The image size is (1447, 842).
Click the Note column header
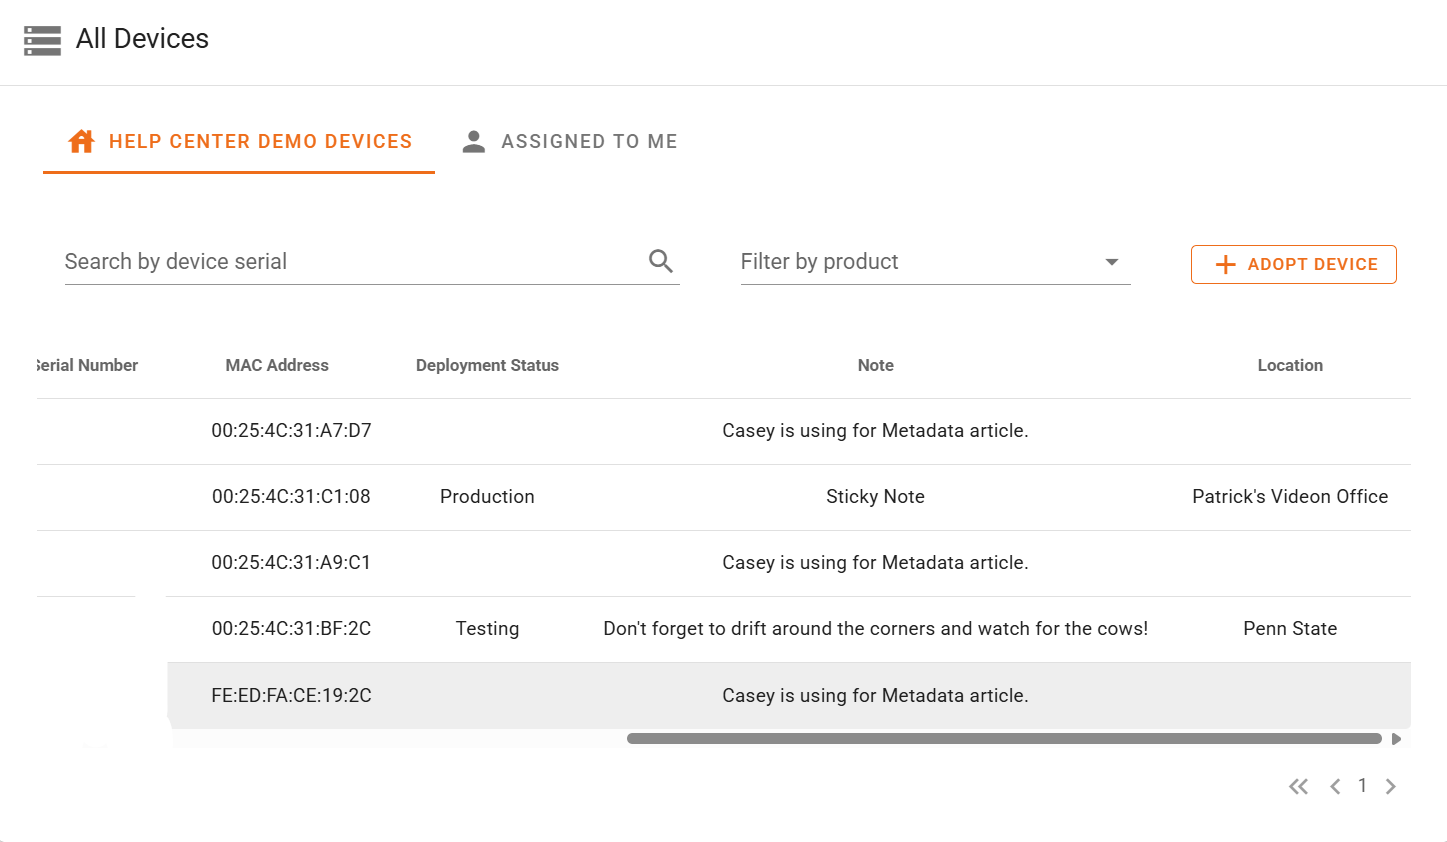875,365
